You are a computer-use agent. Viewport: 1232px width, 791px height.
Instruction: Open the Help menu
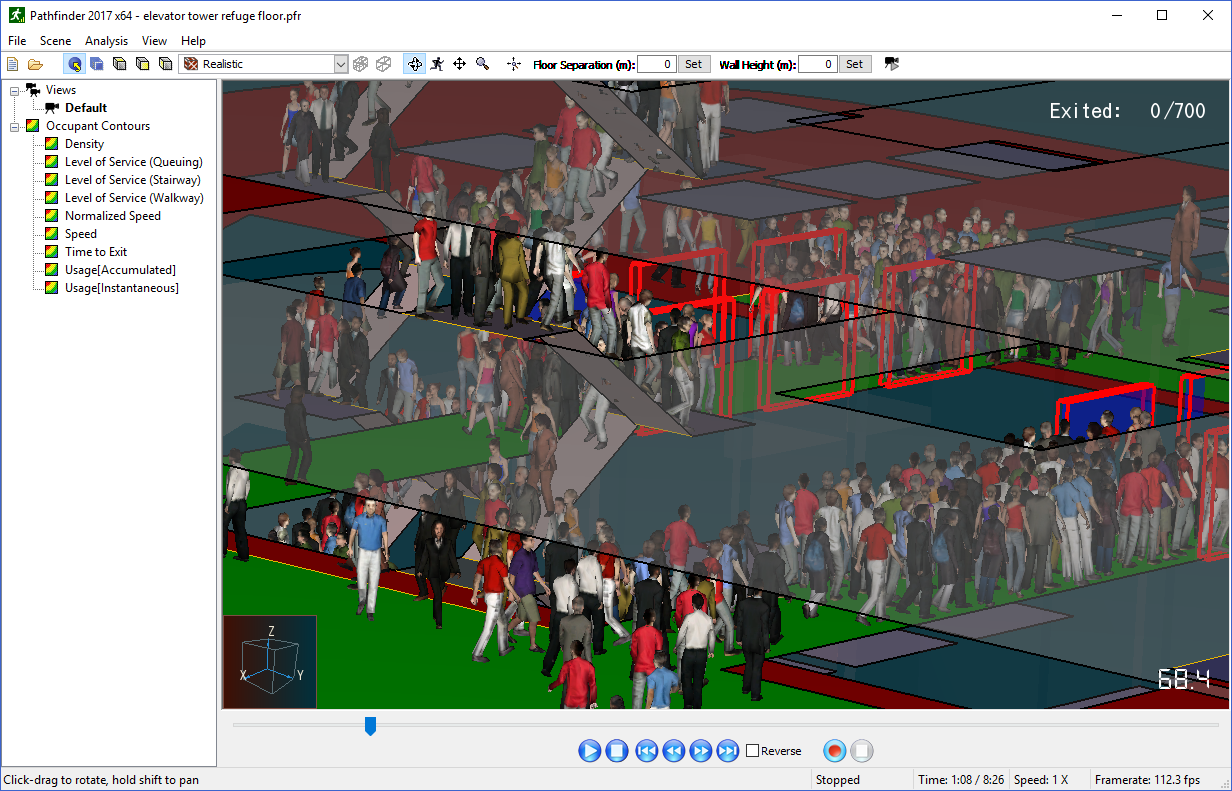[194, 41]
